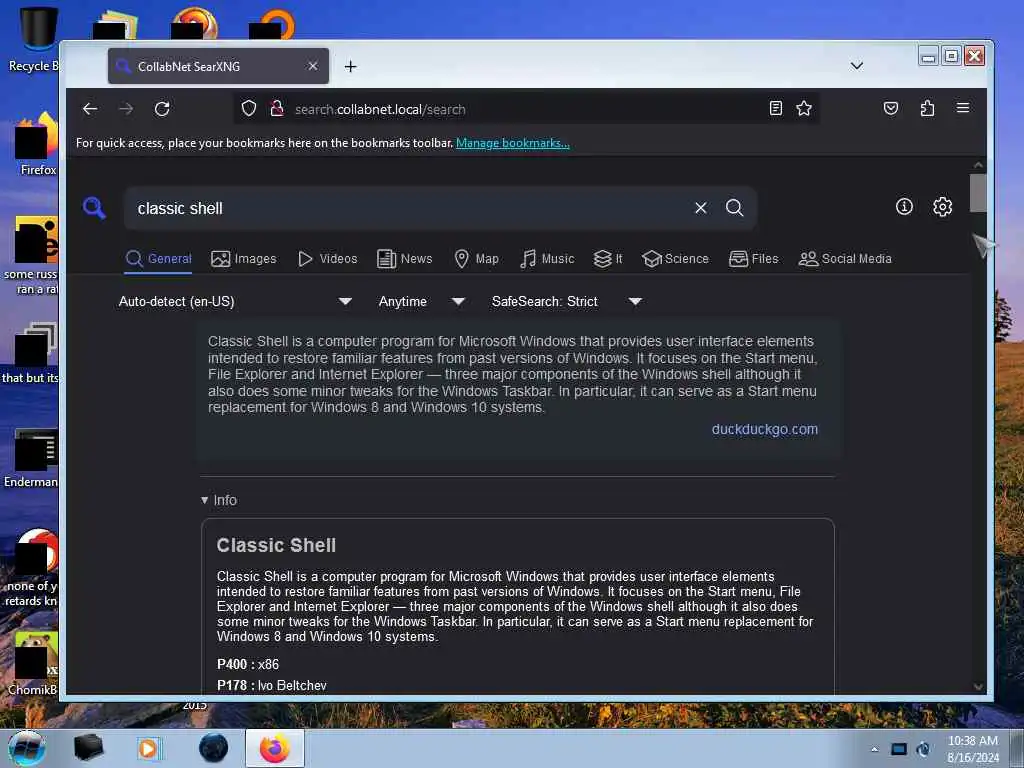
Task: Open the Windows Start button
Action: [x=27, y=748]
